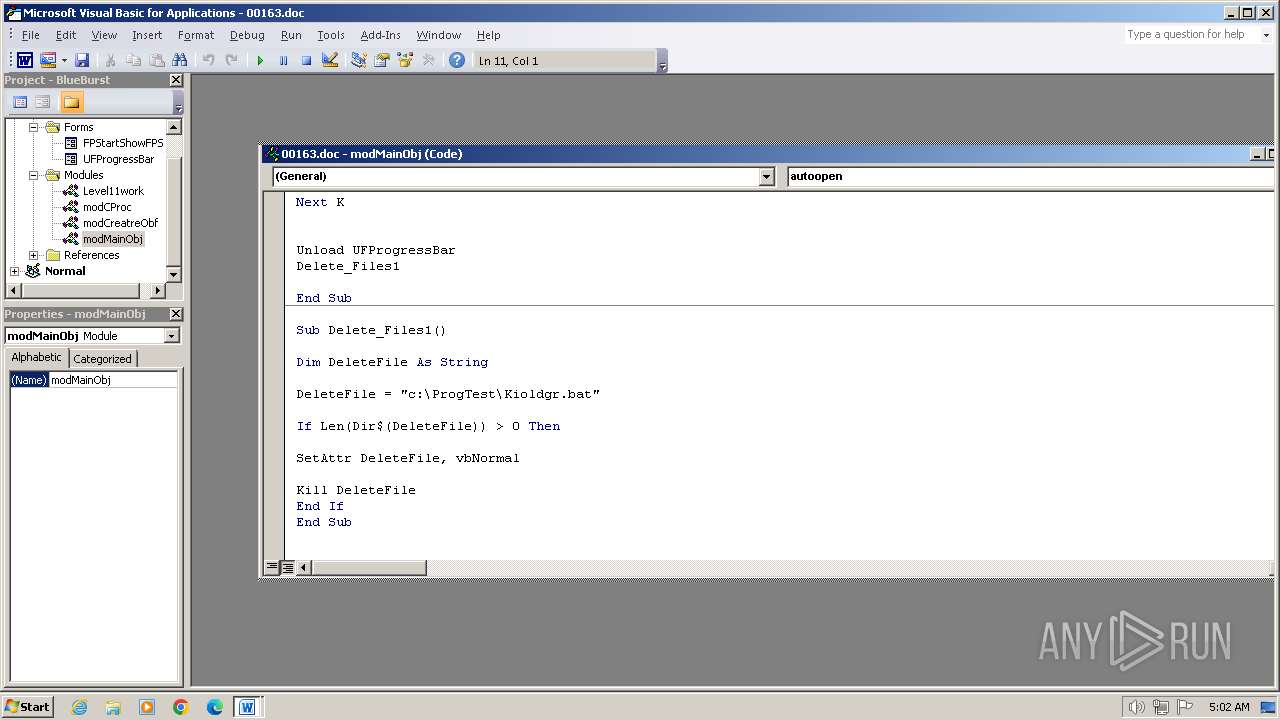1280x720 pixels.
Task: Click Project tree horizontal scroll right arrow
Action: tap(157, 290)
